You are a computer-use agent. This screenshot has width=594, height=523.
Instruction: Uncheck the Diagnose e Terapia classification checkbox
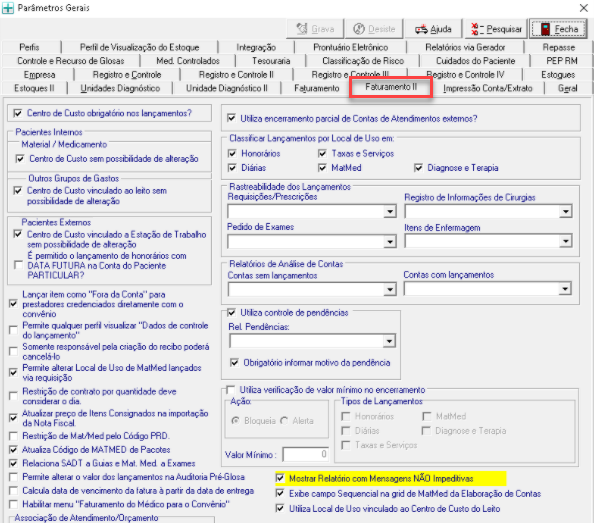coord(418,168)
